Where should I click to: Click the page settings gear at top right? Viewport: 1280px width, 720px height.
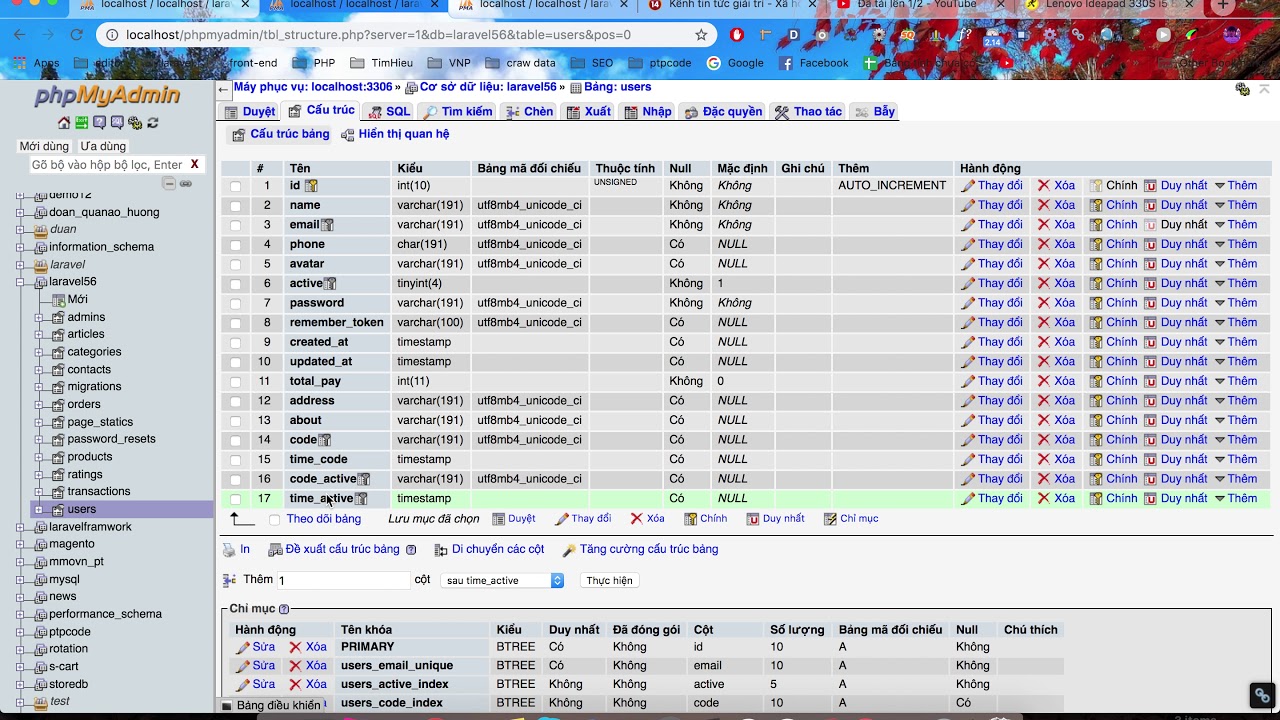(1243, 89)
